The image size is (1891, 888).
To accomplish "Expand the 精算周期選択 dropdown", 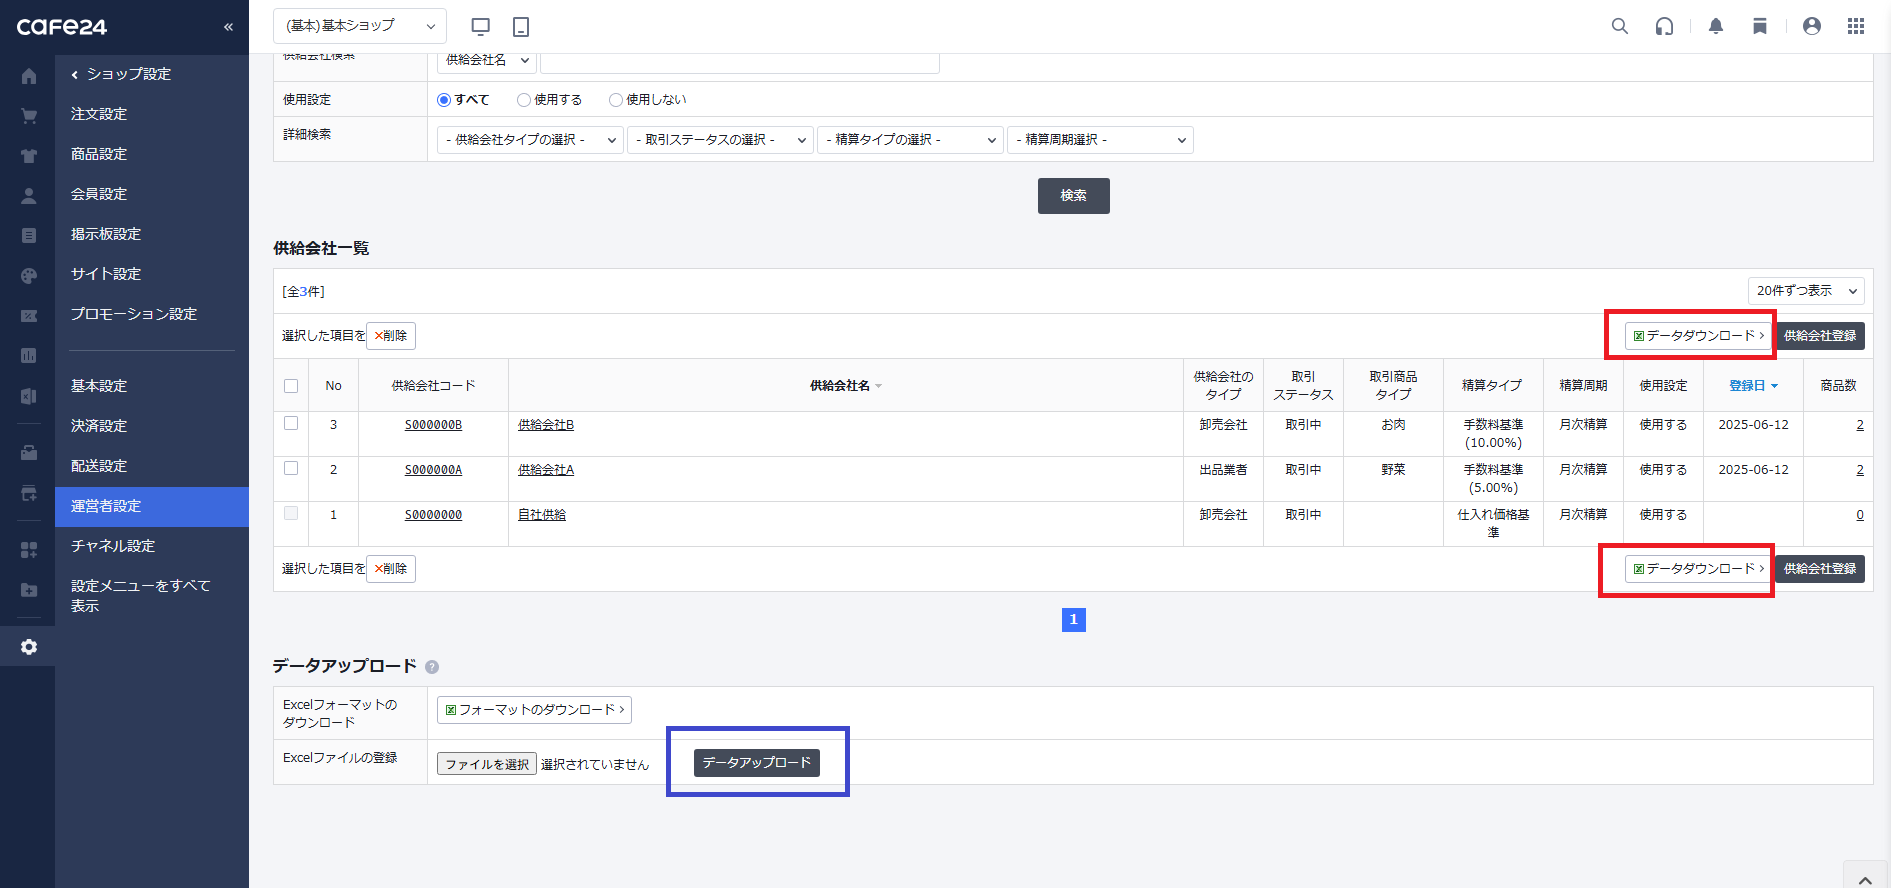I will coord(1100,140).
